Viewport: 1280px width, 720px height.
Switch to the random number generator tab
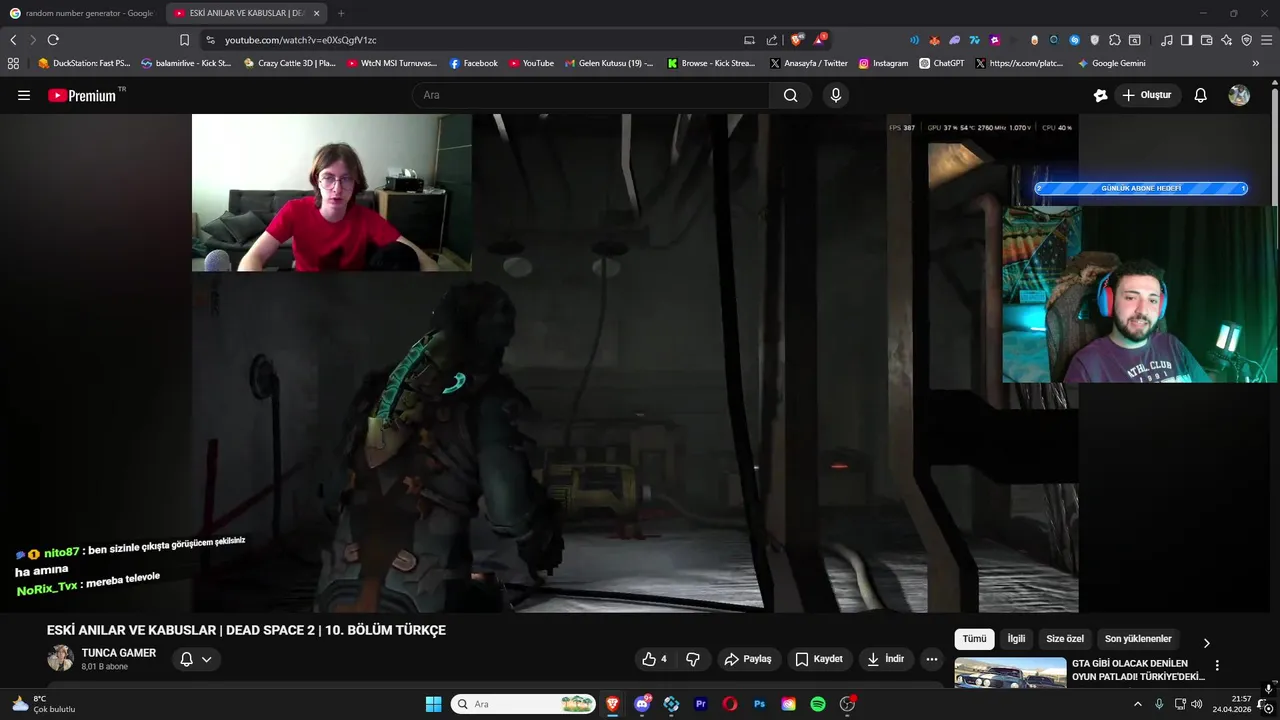(x=82, y=13)
